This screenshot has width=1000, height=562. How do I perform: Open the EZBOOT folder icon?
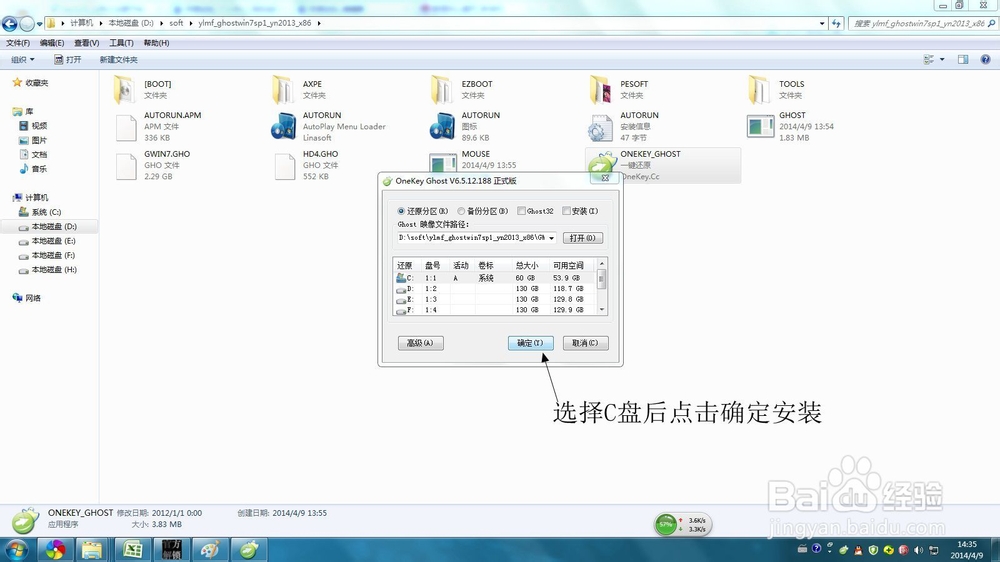pyautogui.click(x=443, y=89)
